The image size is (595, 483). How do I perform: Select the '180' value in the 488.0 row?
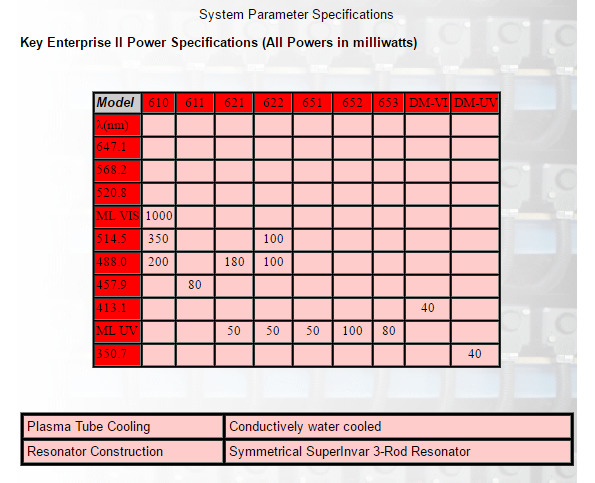tap(234, 263)
